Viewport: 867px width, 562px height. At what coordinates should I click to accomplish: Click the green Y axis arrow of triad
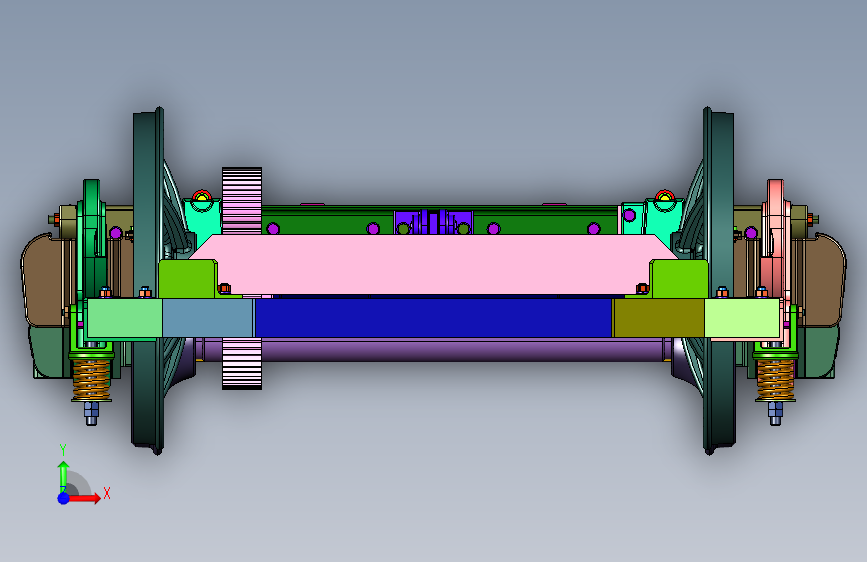tap(64, 476)
